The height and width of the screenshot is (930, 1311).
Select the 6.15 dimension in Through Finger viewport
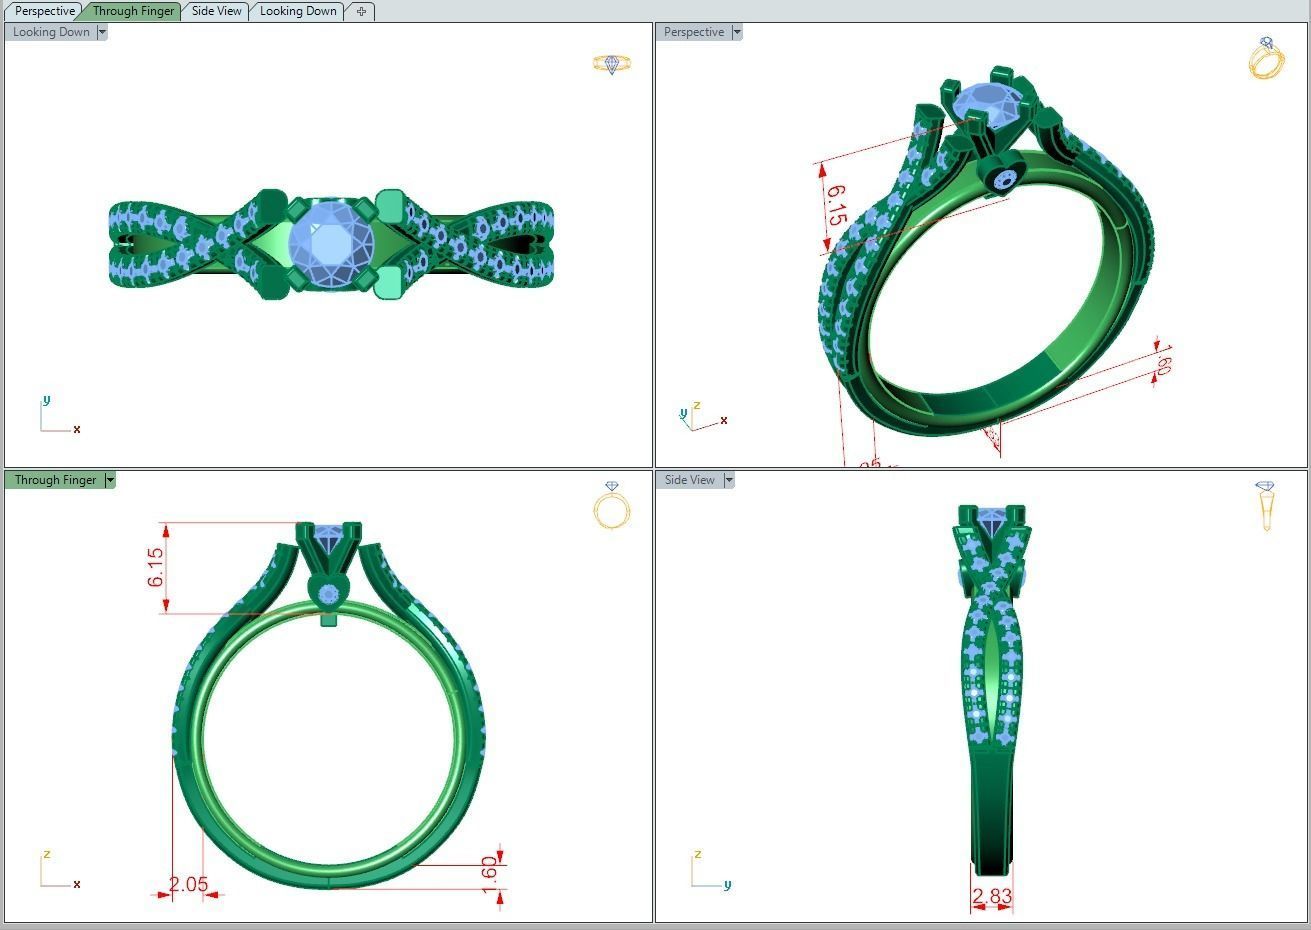coord(155,567)
